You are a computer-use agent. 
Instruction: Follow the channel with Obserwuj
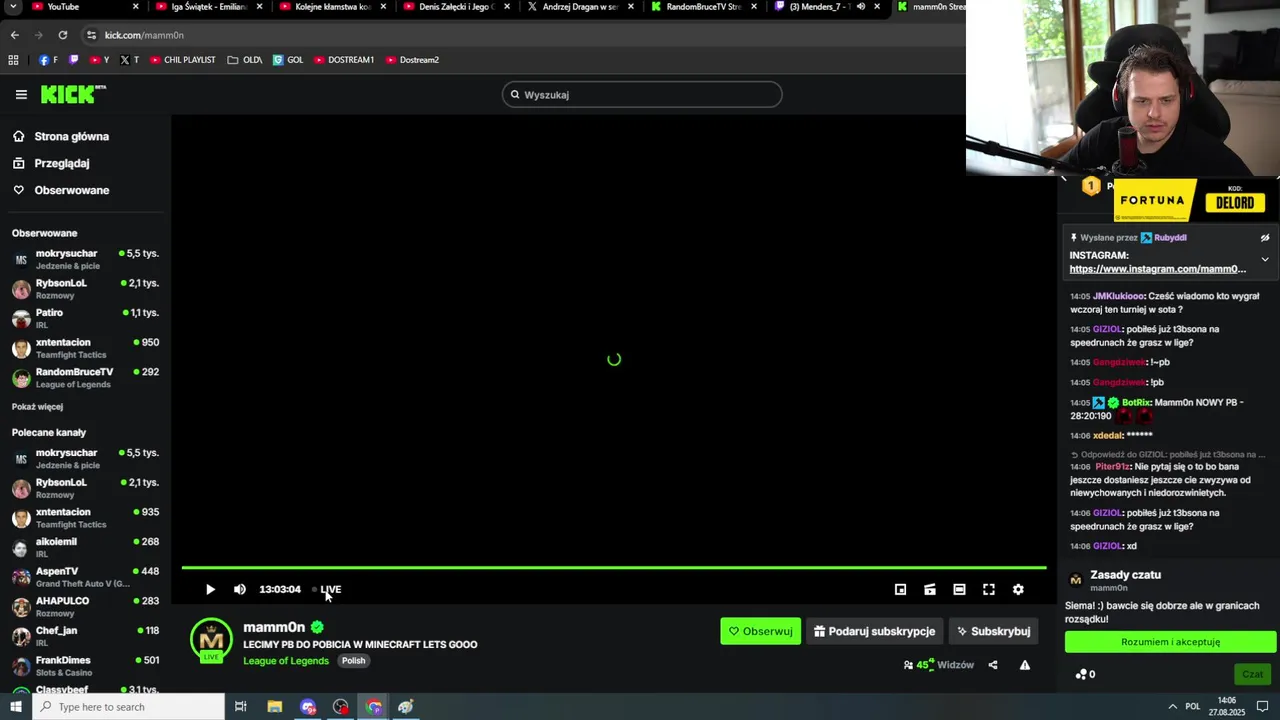point(760,631)
